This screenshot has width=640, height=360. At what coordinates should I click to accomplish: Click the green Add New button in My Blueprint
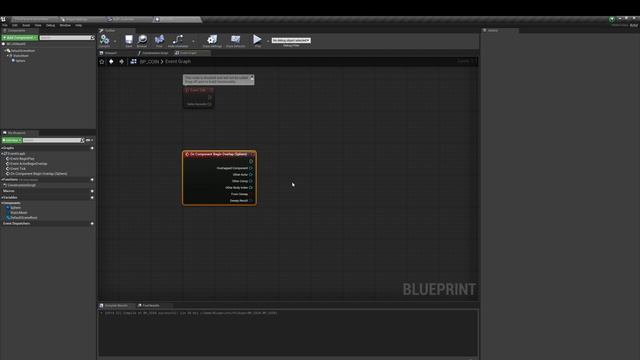coord(11,140)
